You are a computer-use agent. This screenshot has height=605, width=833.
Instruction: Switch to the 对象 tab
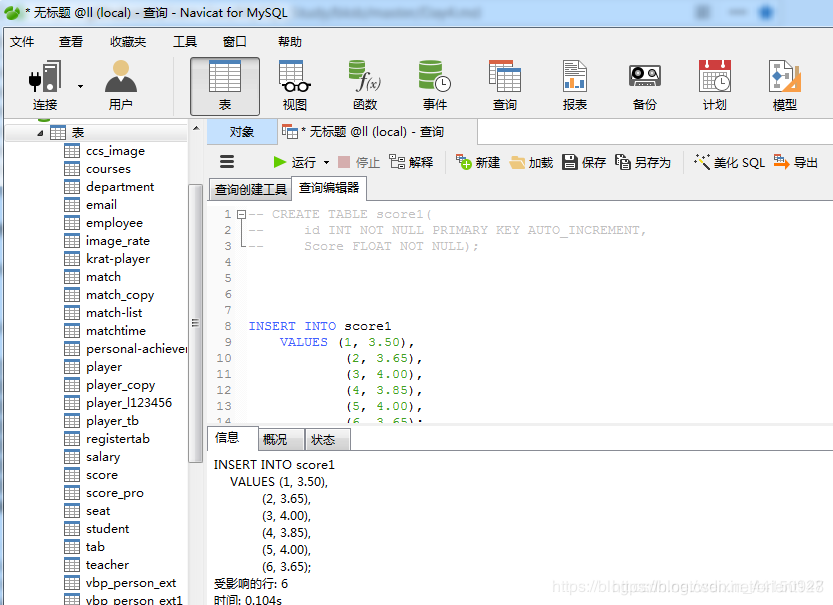242,132
